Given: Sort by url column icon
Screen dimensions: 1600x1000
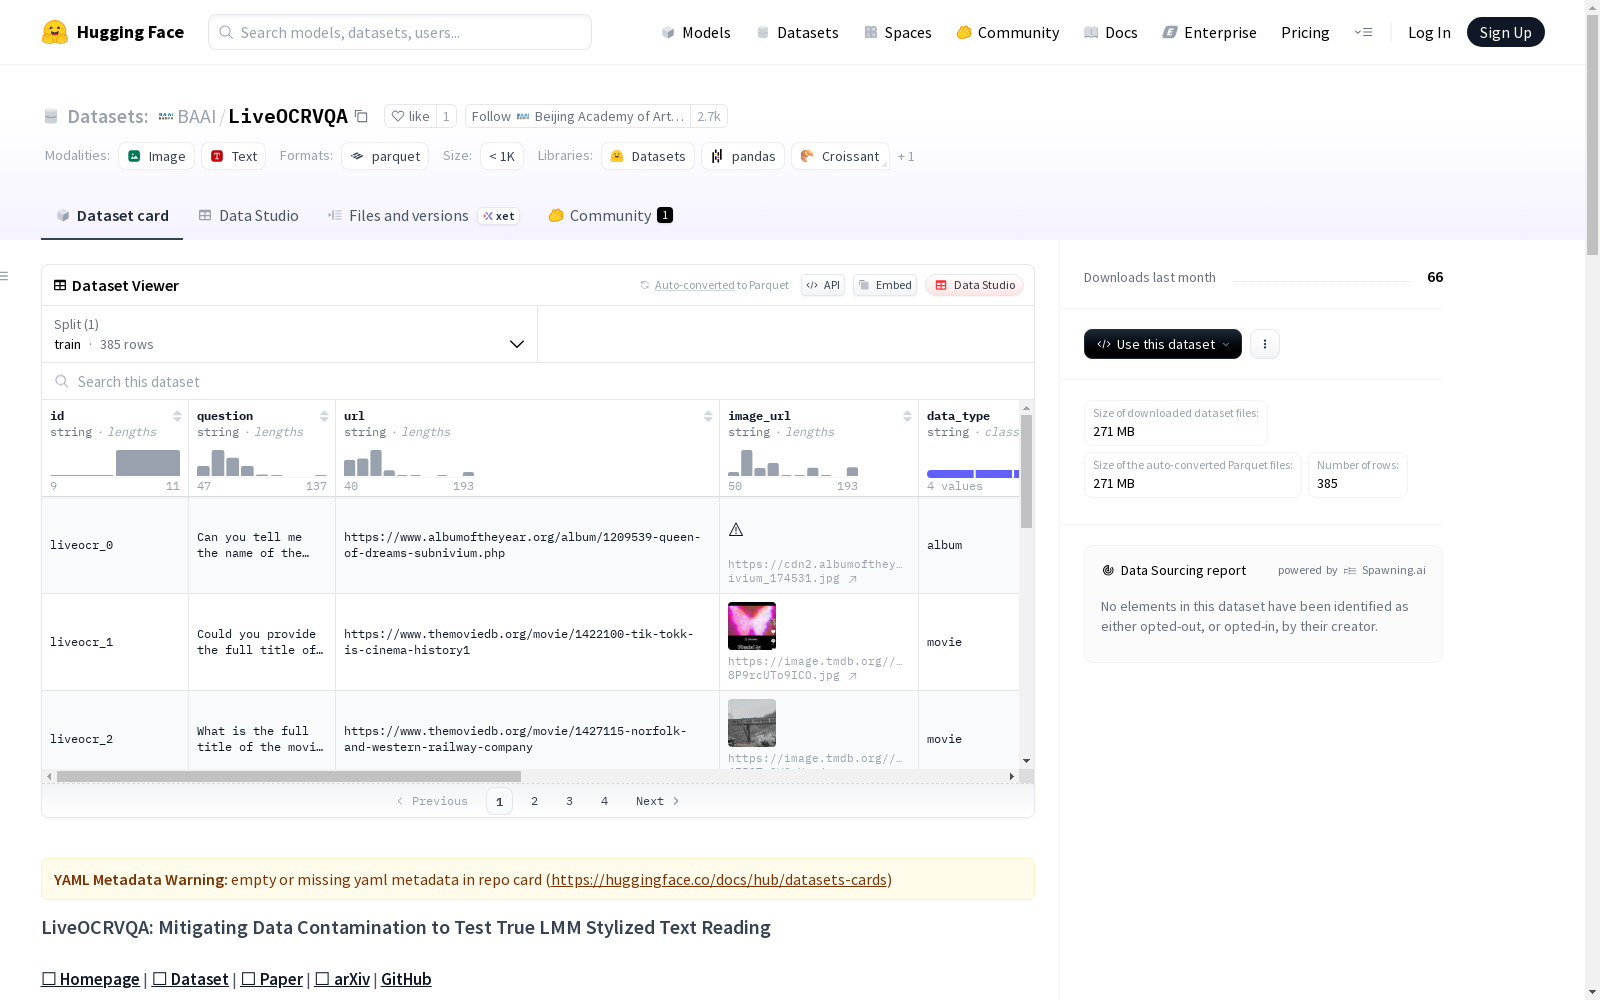Looking at the screenshot, I should coord(708,416).
